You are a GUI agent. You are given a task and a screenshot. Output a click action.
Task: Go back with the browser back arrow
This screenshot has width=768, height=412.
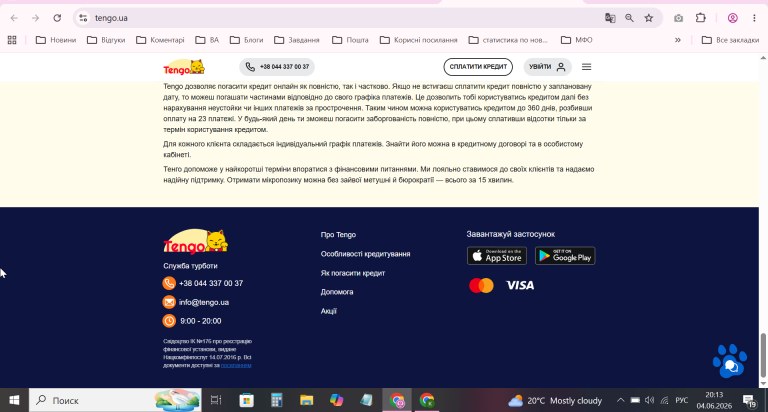14,18
